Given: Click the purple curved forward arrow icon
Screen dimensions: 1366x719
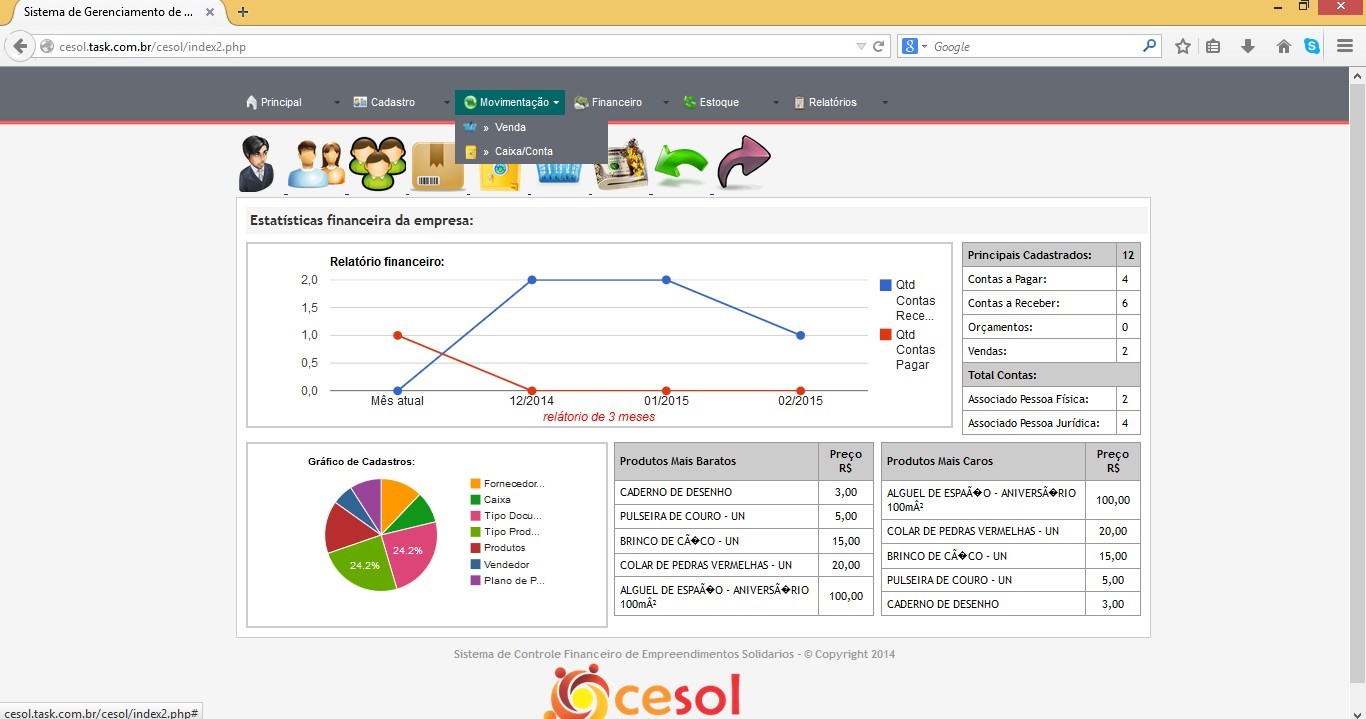Looking at the screenshot, I should (x=743, y=162).
